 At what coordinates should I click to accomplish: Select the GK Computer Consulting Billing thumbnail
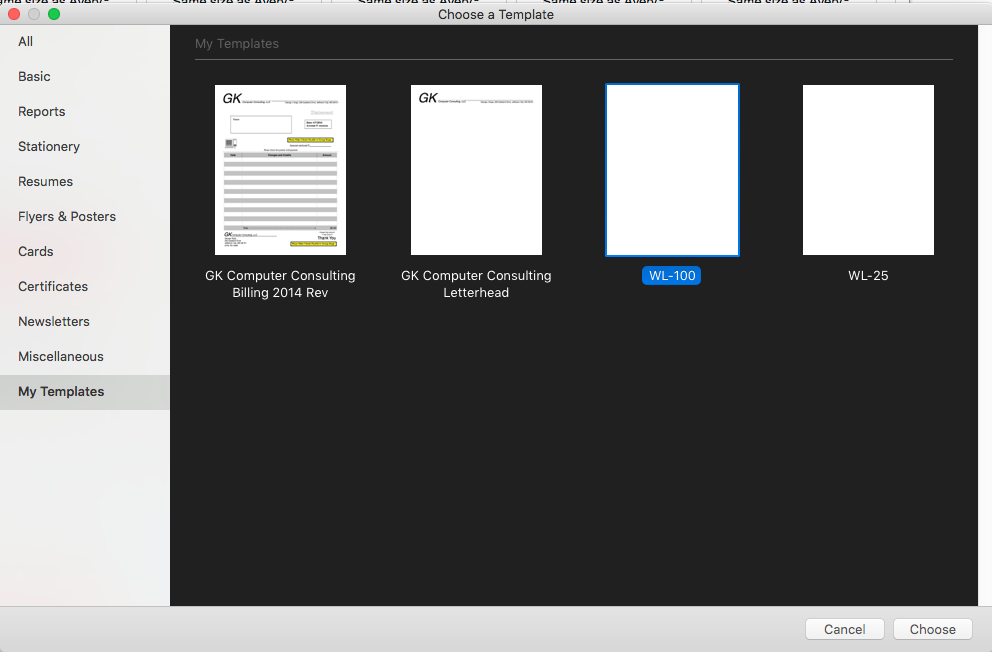click(x=280, y=170)
